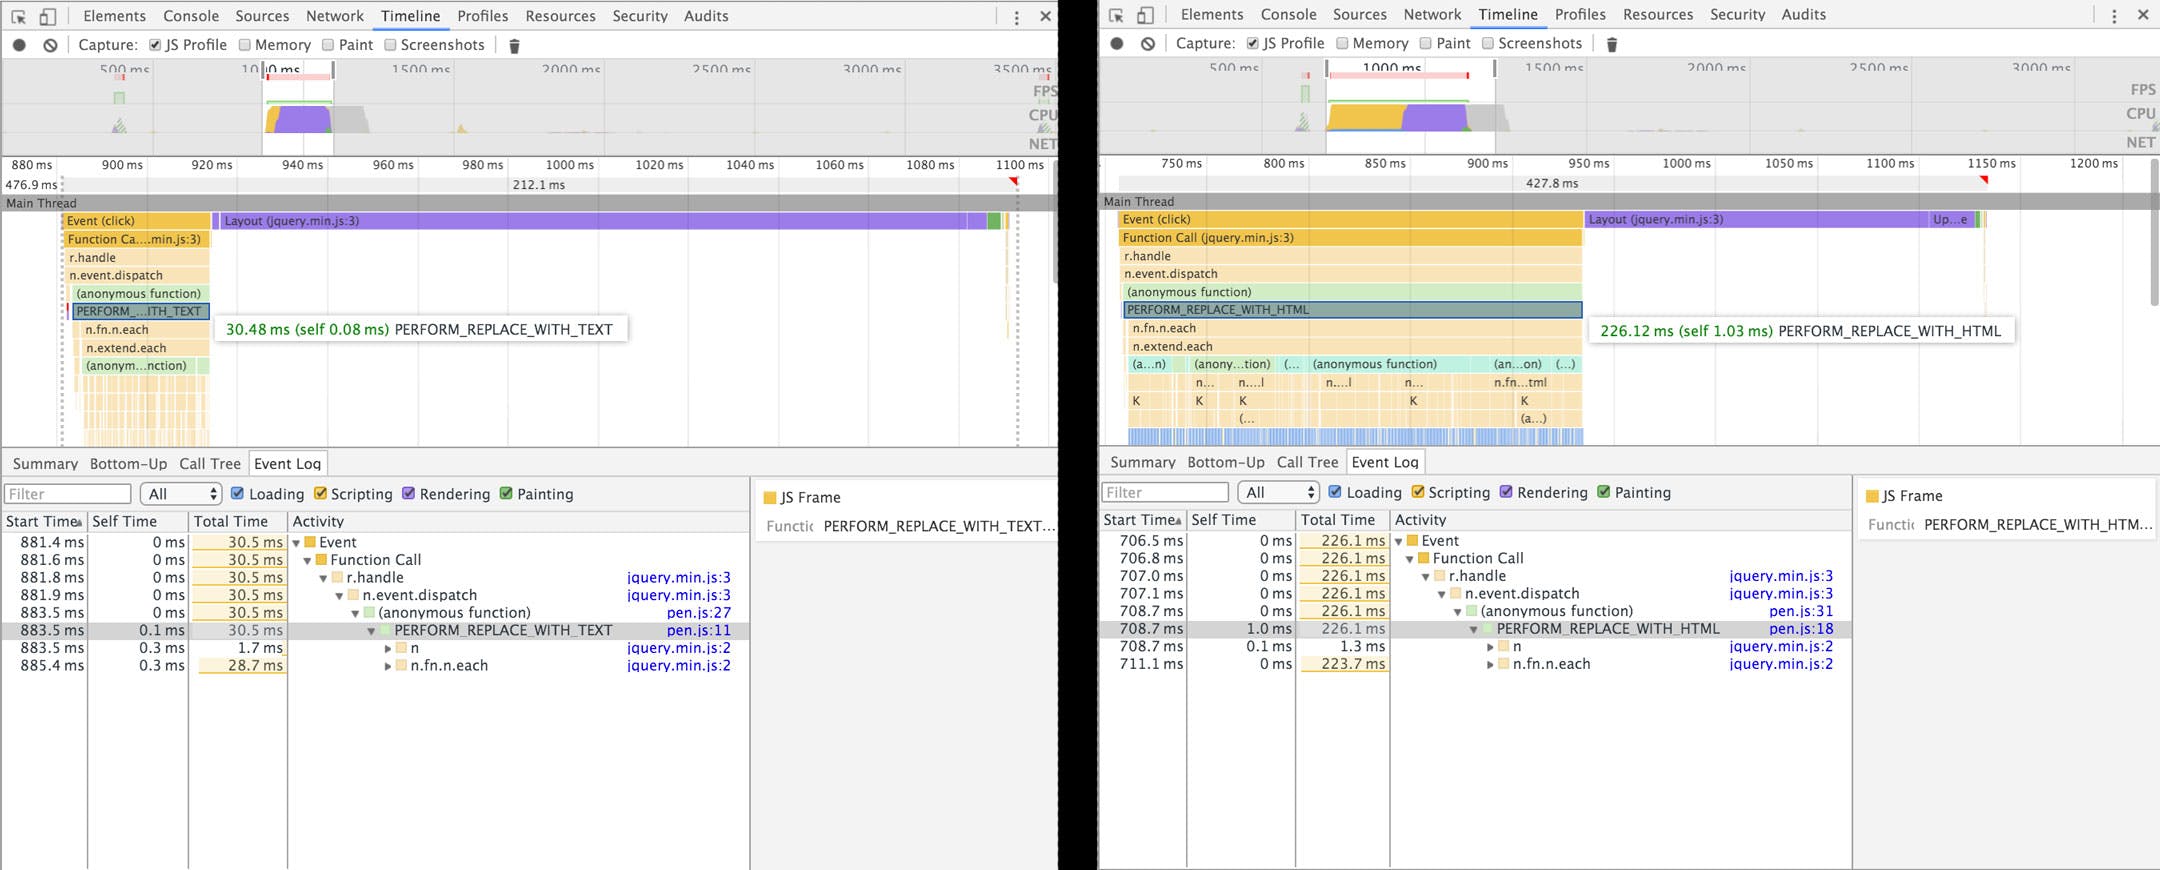Enable Memory capture in left window

point(245,45)
